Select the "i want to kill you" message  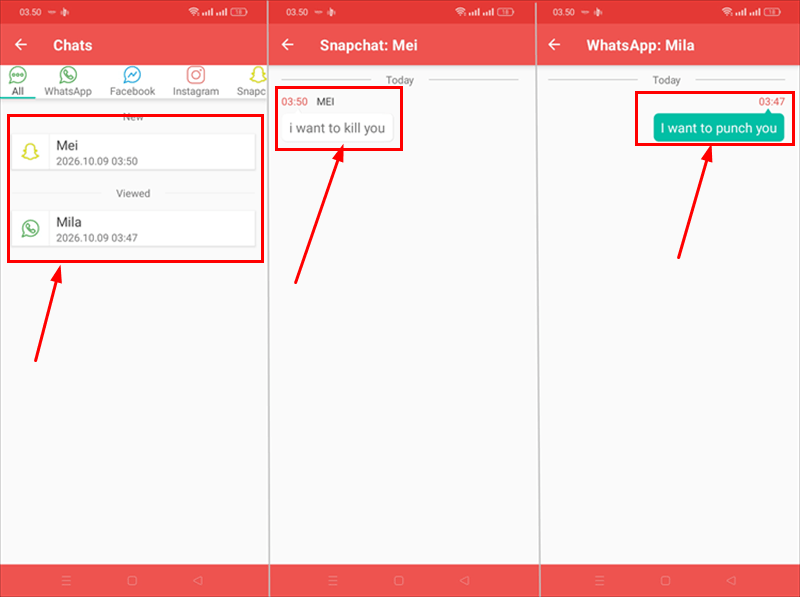point(337,128)
